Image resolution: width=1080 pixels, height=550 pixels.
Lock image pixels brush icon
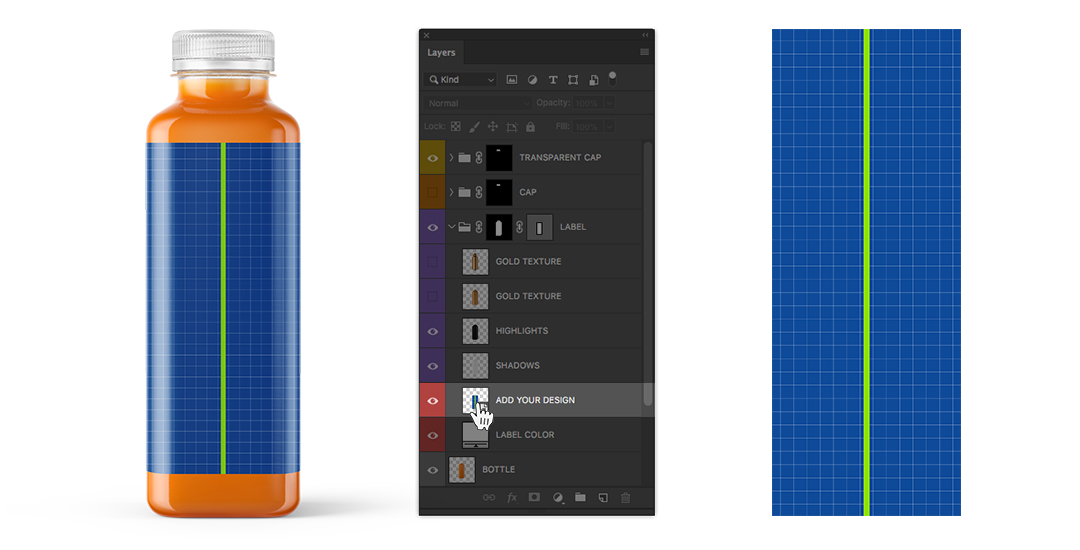475,127
